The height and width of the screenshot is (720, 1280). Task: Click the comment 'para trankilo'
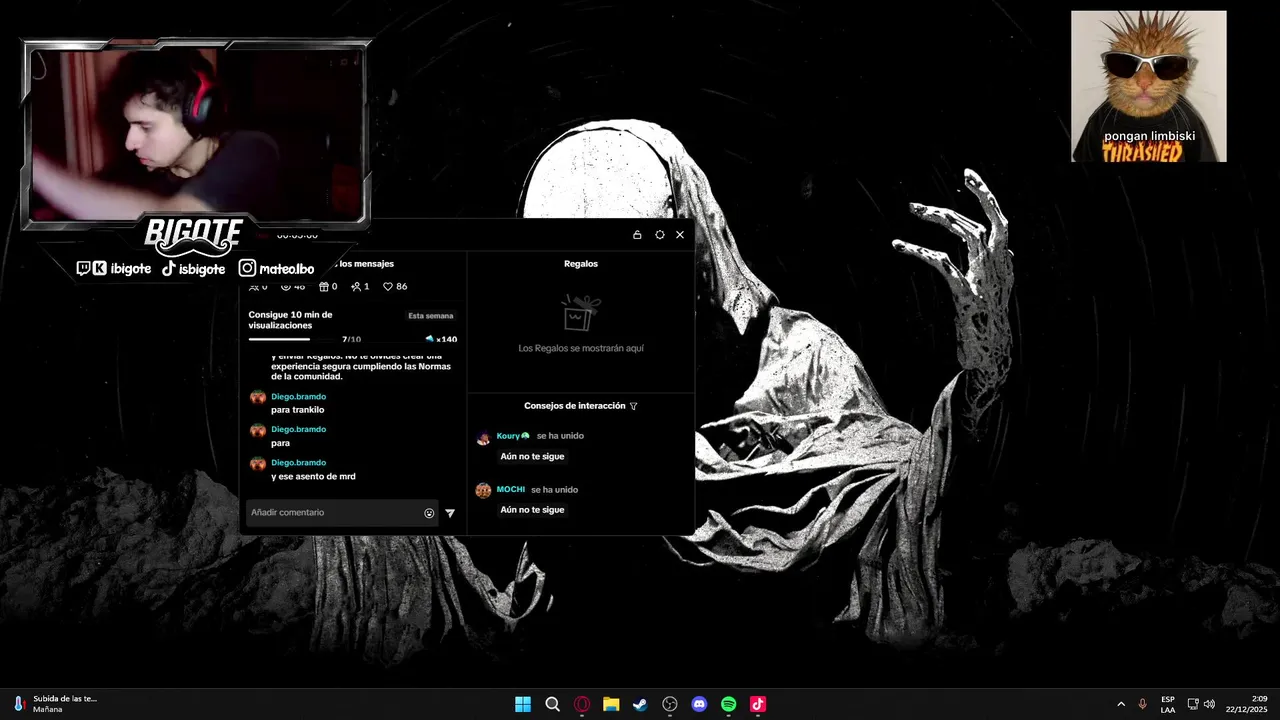click(x=297, y=410)
